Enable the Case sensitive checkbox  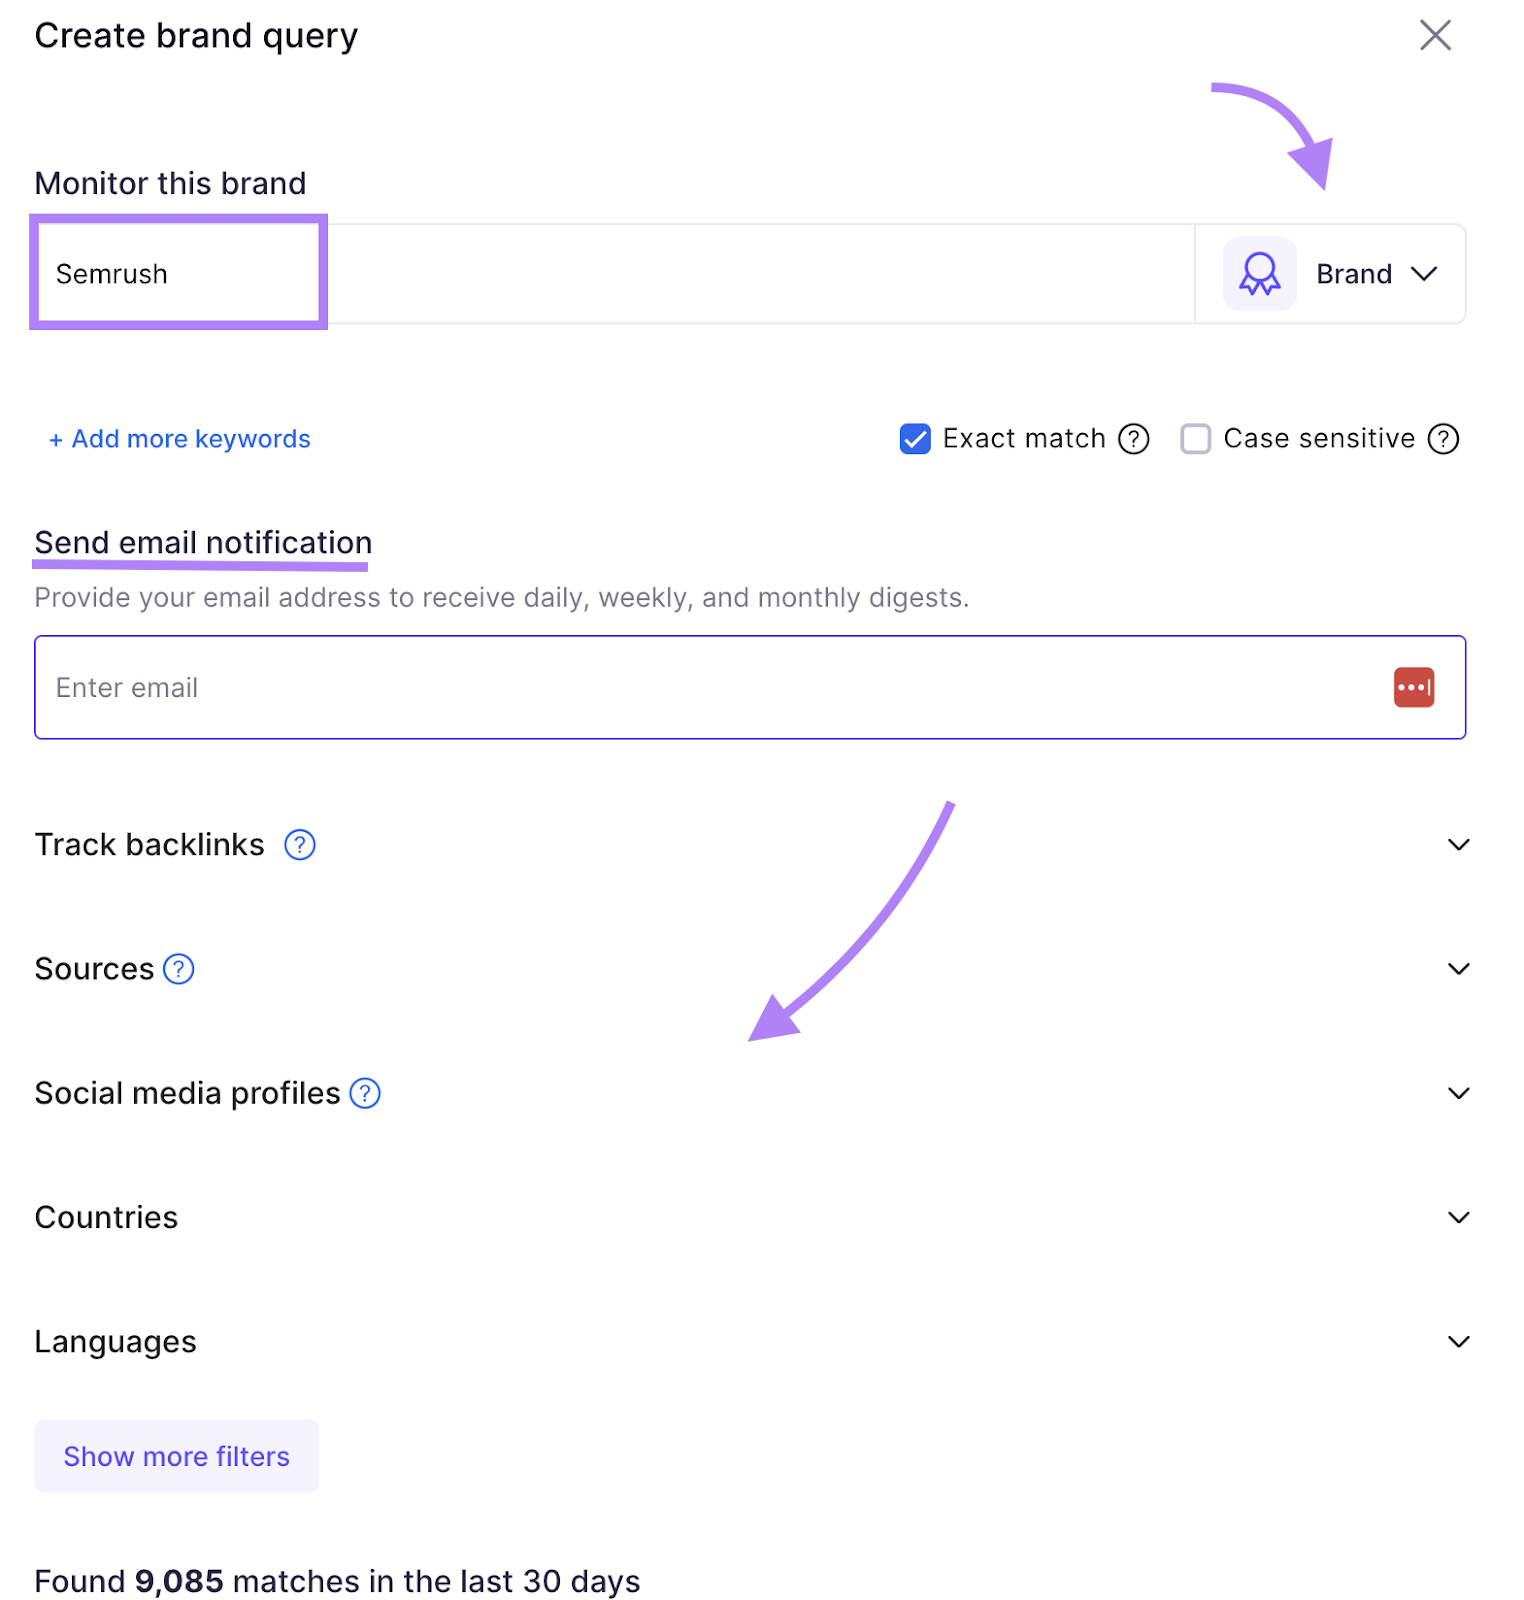point(1196,438)
